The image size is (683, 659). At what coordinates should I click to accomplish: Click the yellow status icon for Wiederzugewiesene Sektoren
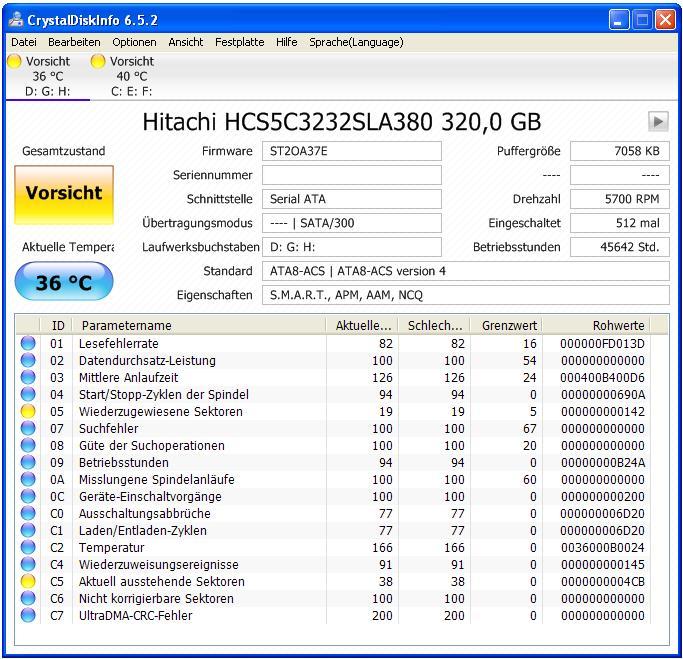[x=28, y=411]
